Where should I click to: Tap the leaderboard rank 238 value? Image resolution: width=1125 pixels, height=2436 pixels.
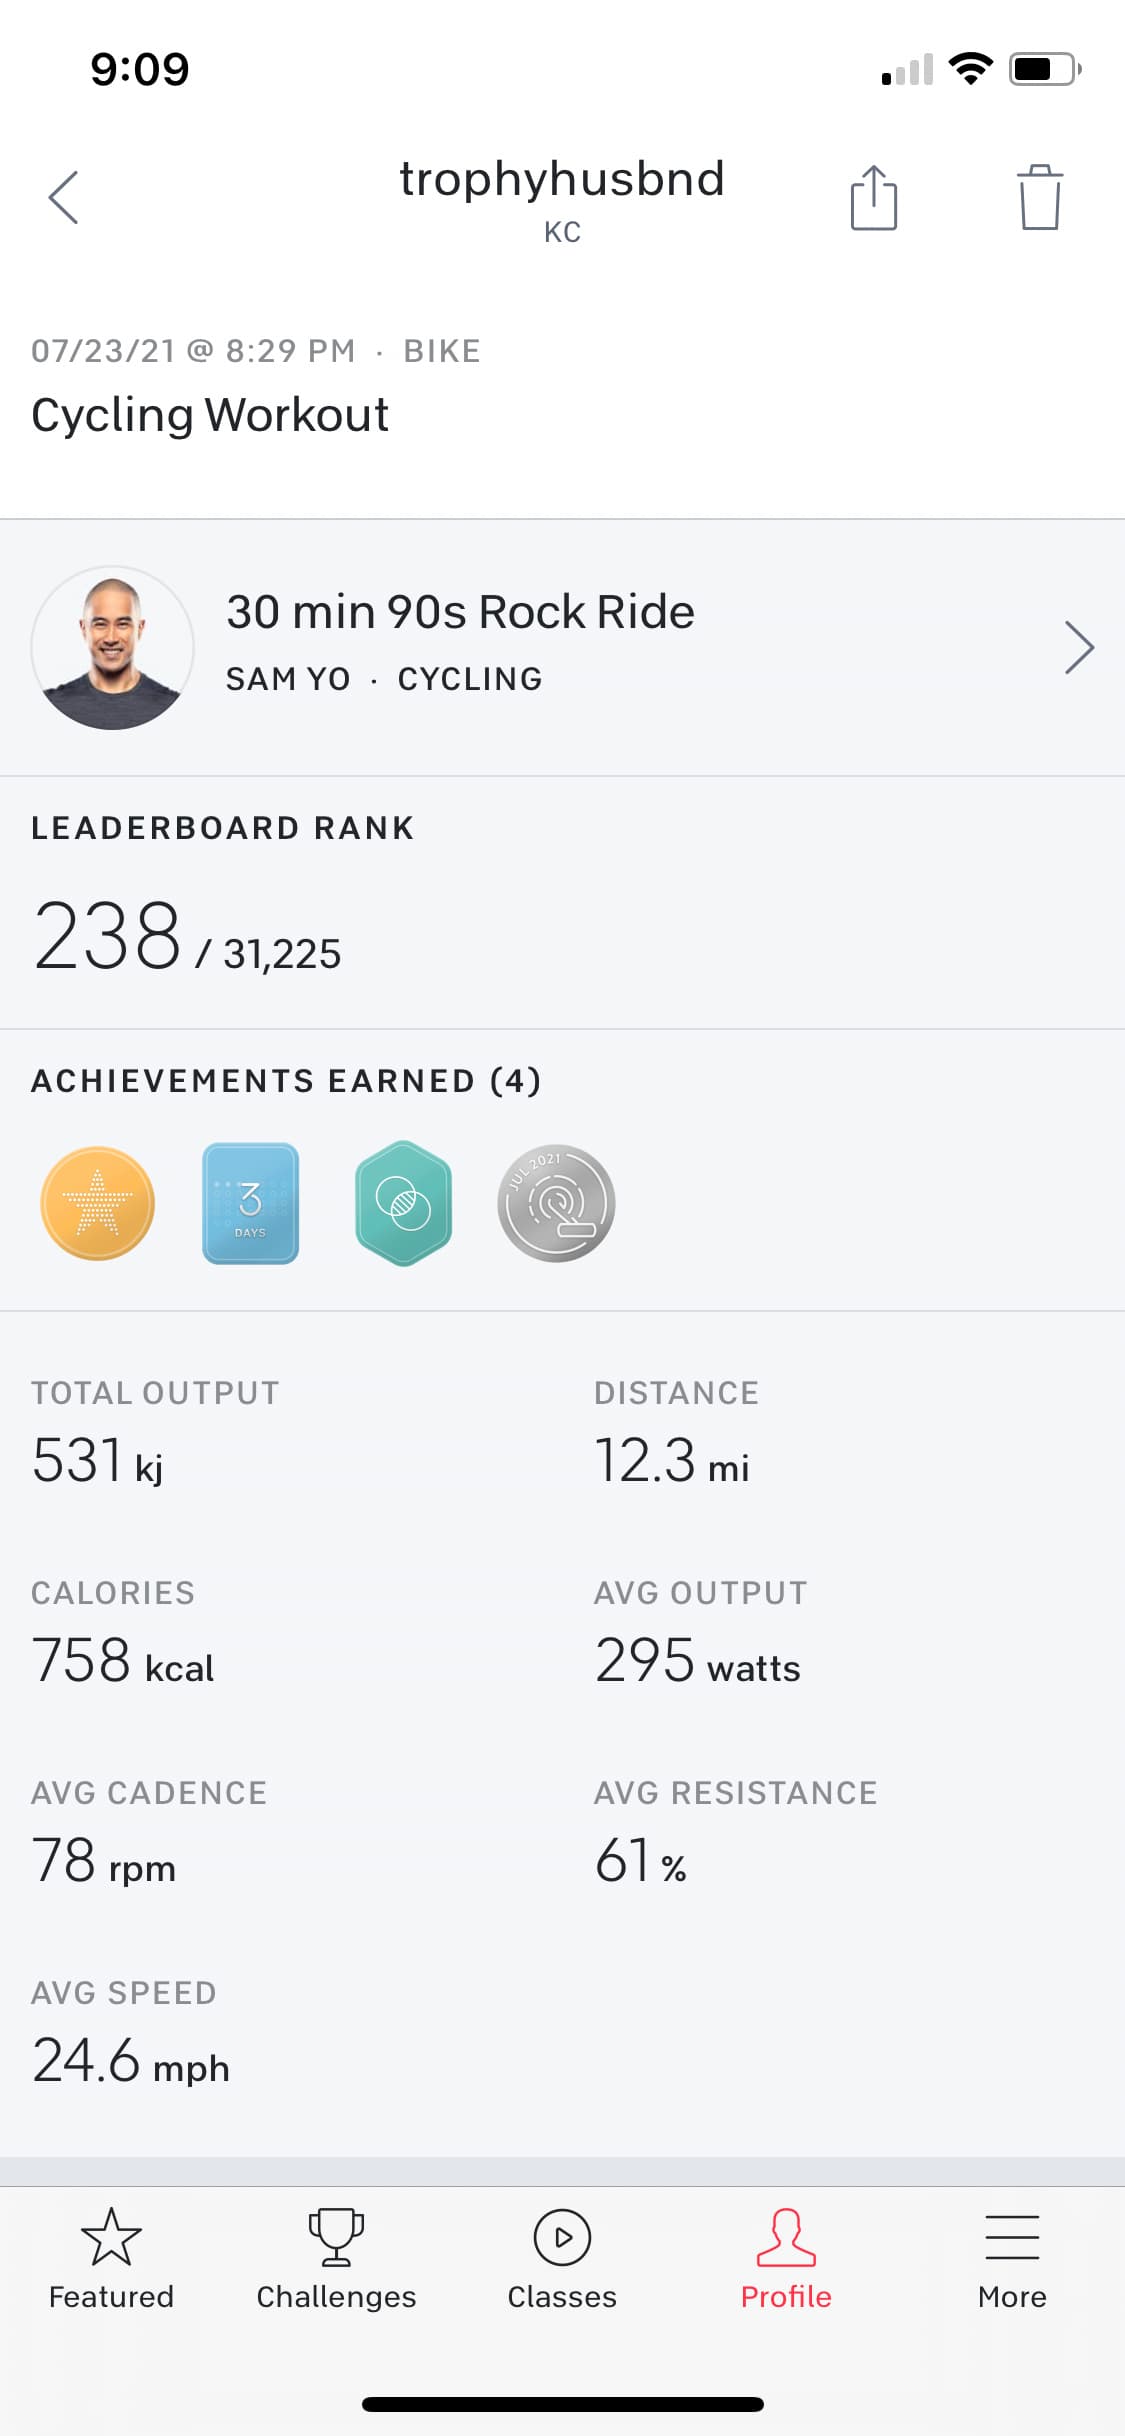pos(108,937)
